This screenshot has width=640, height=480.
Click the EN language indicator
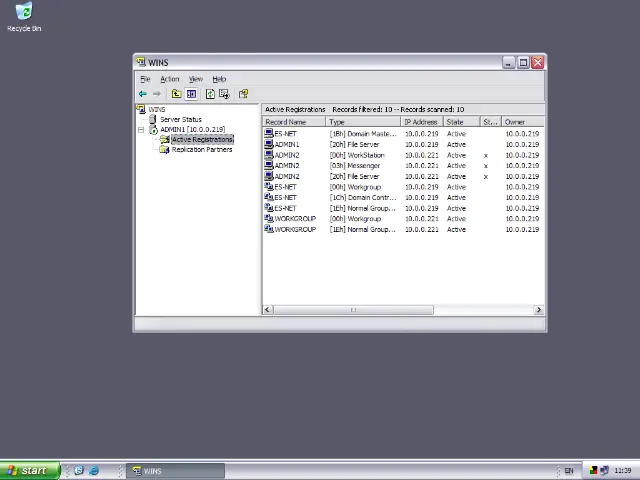pos(569,471)
